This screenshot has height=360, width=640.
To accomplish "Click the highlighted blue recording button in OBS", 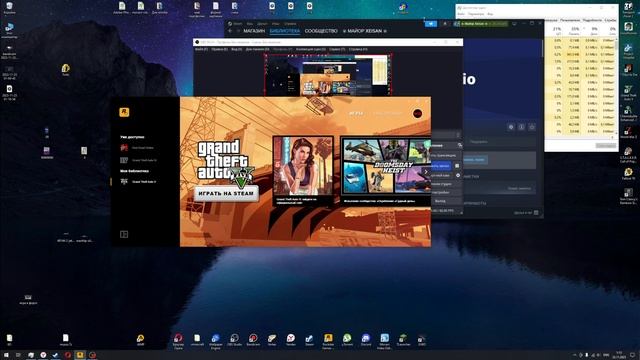I will (x=441, y=166).
